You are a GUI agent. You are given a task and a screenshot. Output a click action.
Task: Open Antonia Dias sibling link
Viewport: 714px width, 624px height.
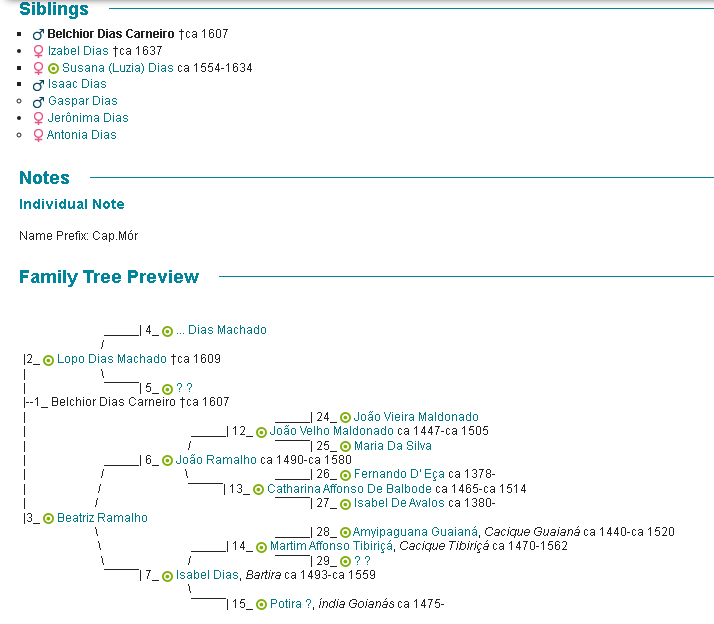click(x=82, y=135)
